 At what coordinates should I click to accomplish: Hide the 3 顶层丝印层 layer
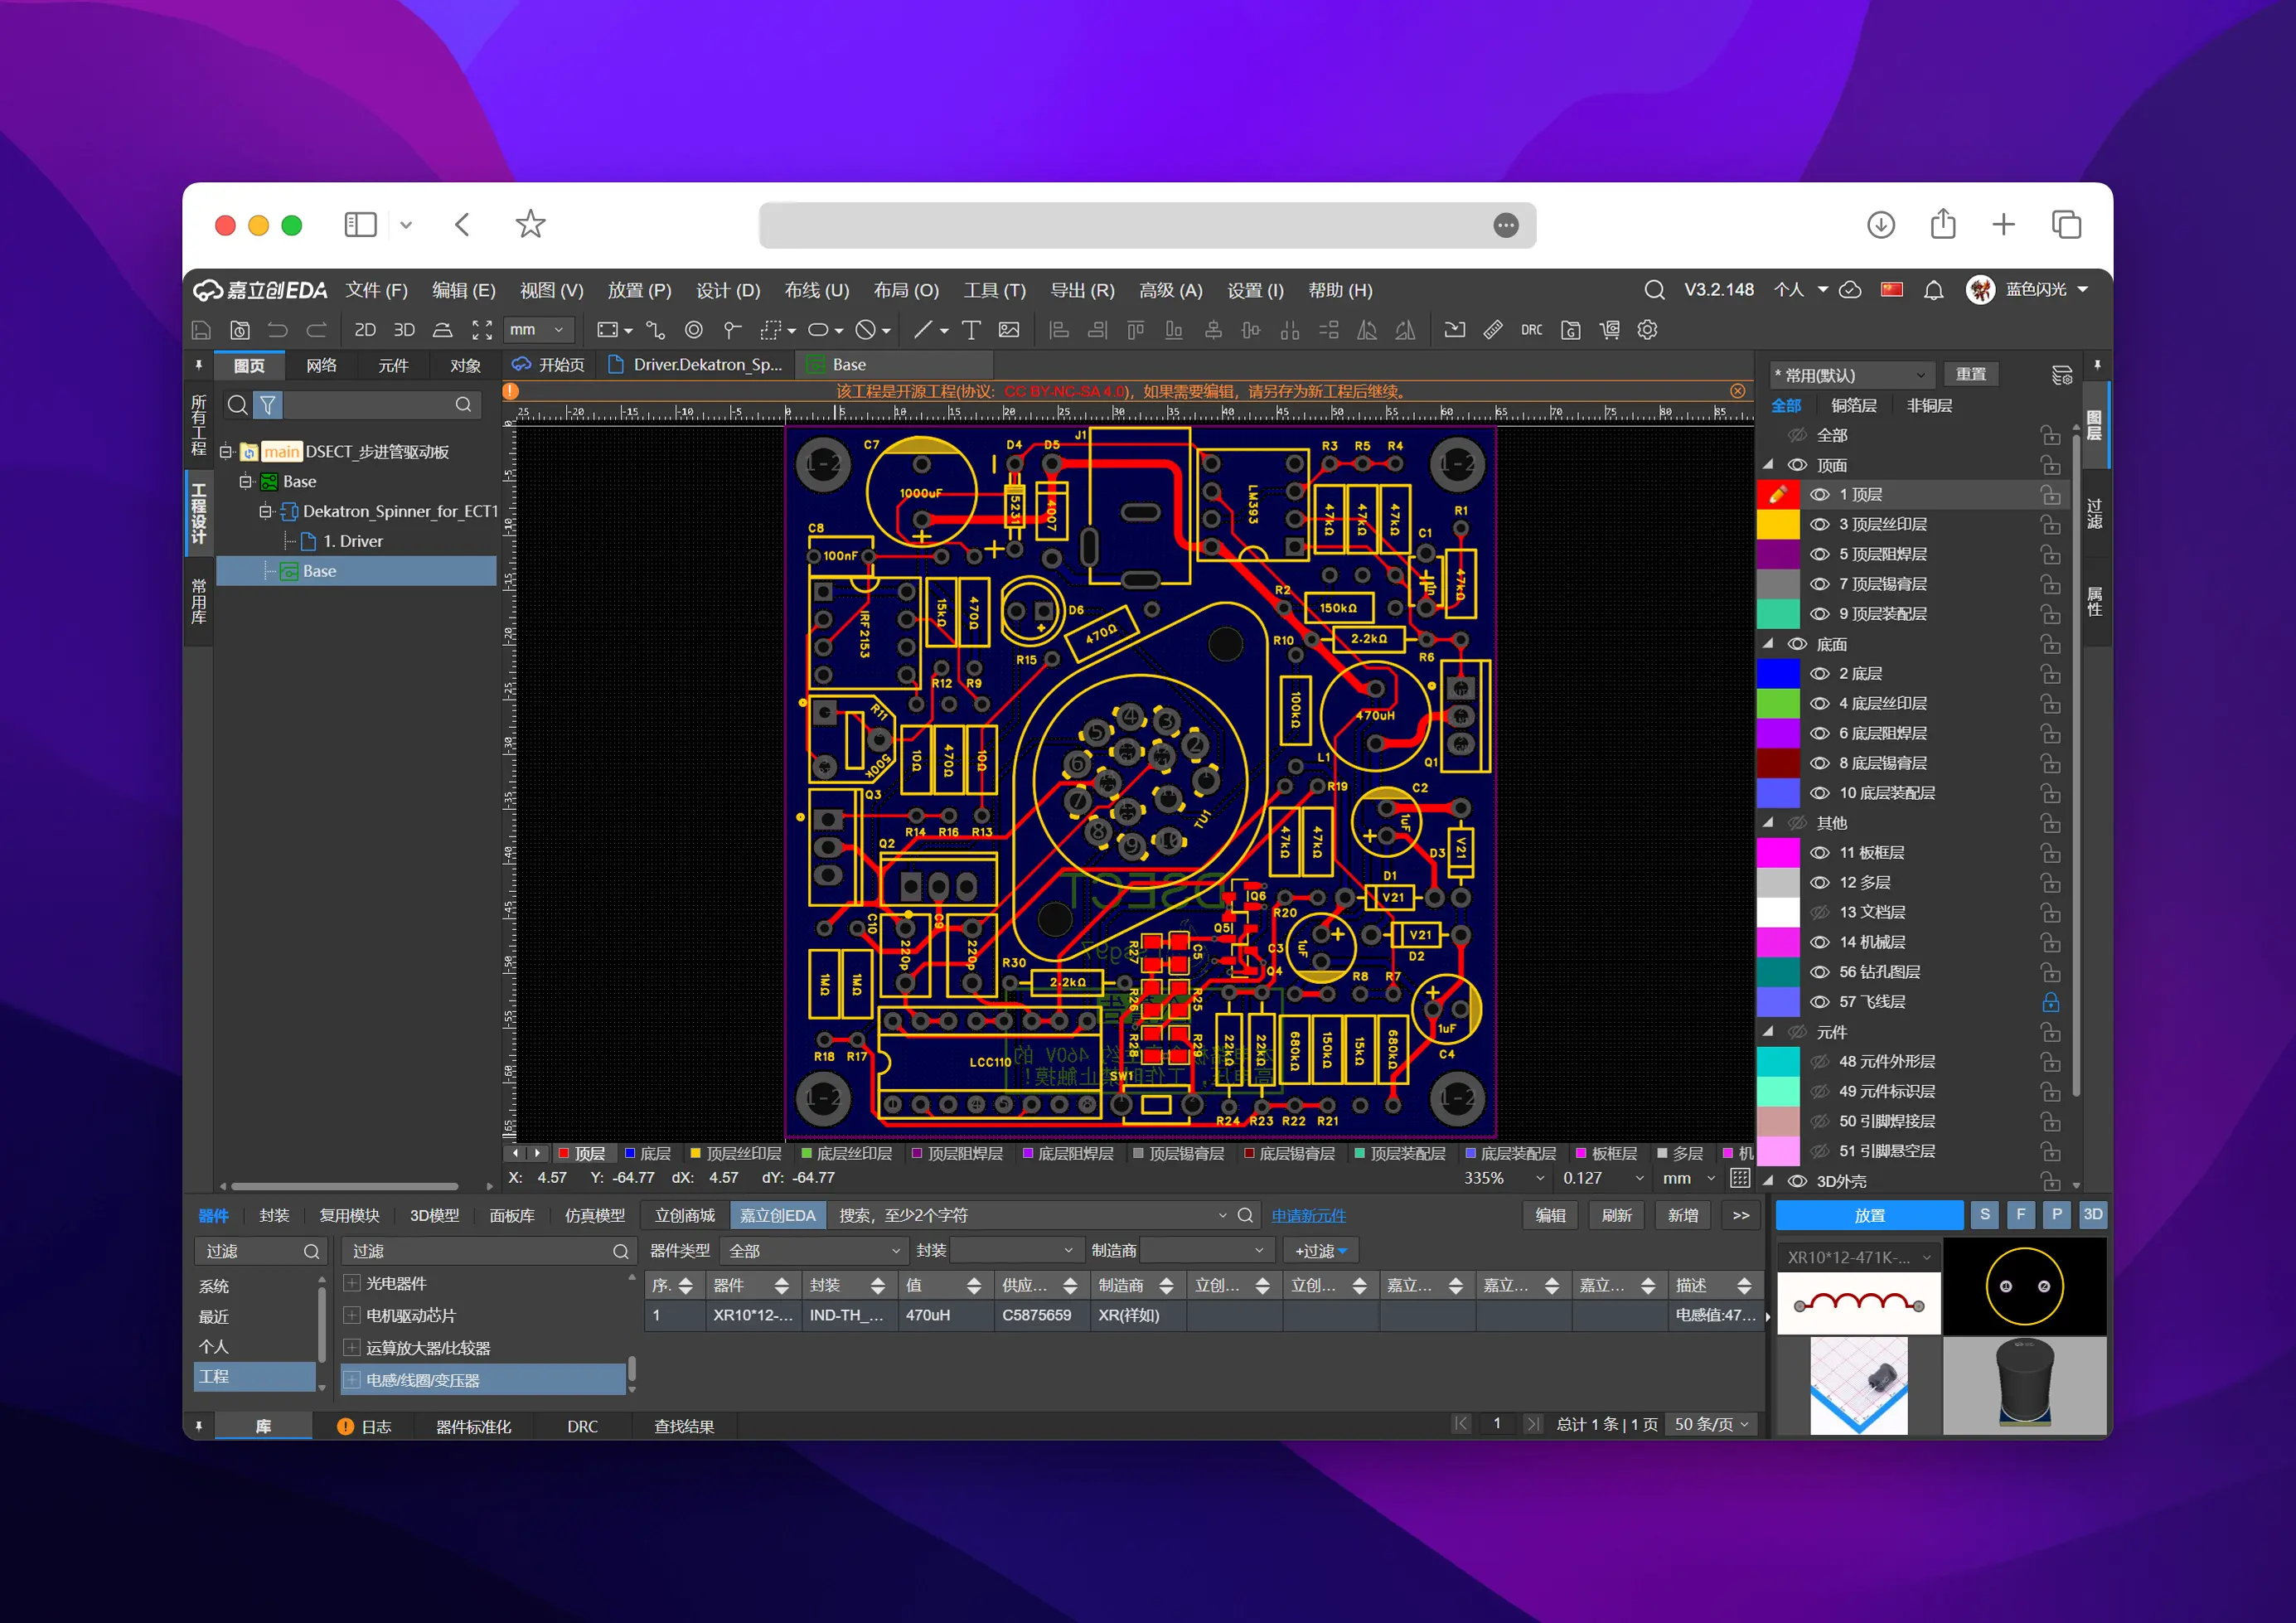[1820, 525]
